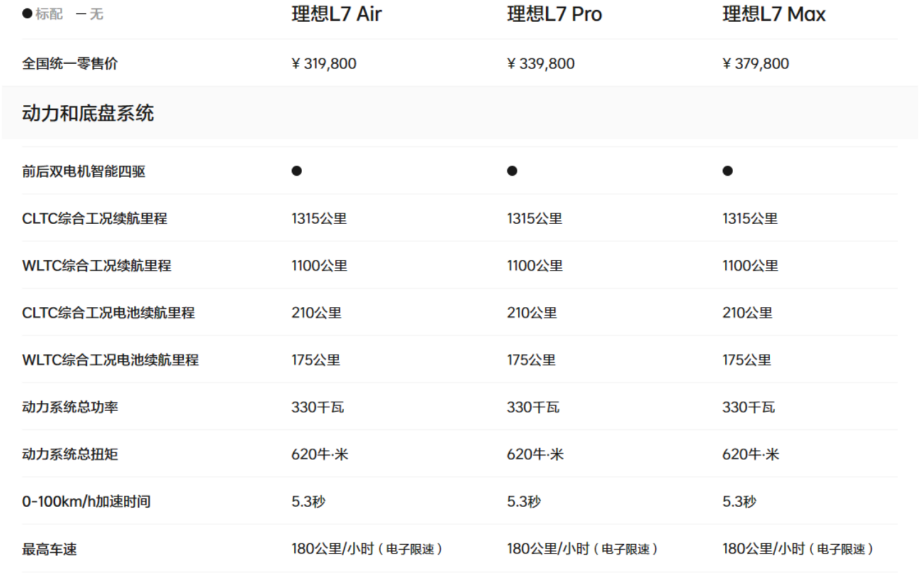
Task: Click the 动力系统总扭矩 row label
Action: click(x=70, y=454)
